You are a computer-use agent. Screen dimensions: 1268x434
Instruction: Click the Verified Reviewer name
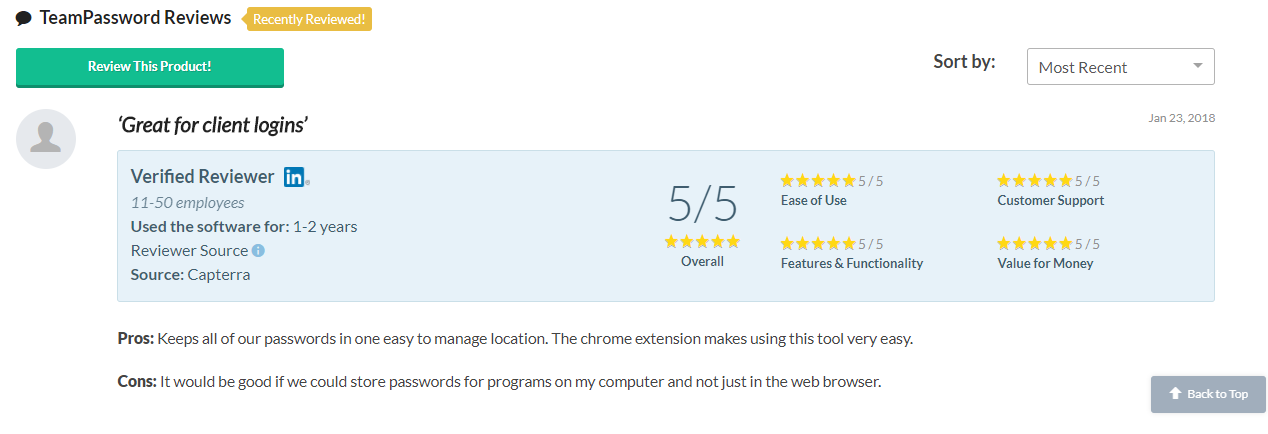pyautogui.click(x=202, y=177)
